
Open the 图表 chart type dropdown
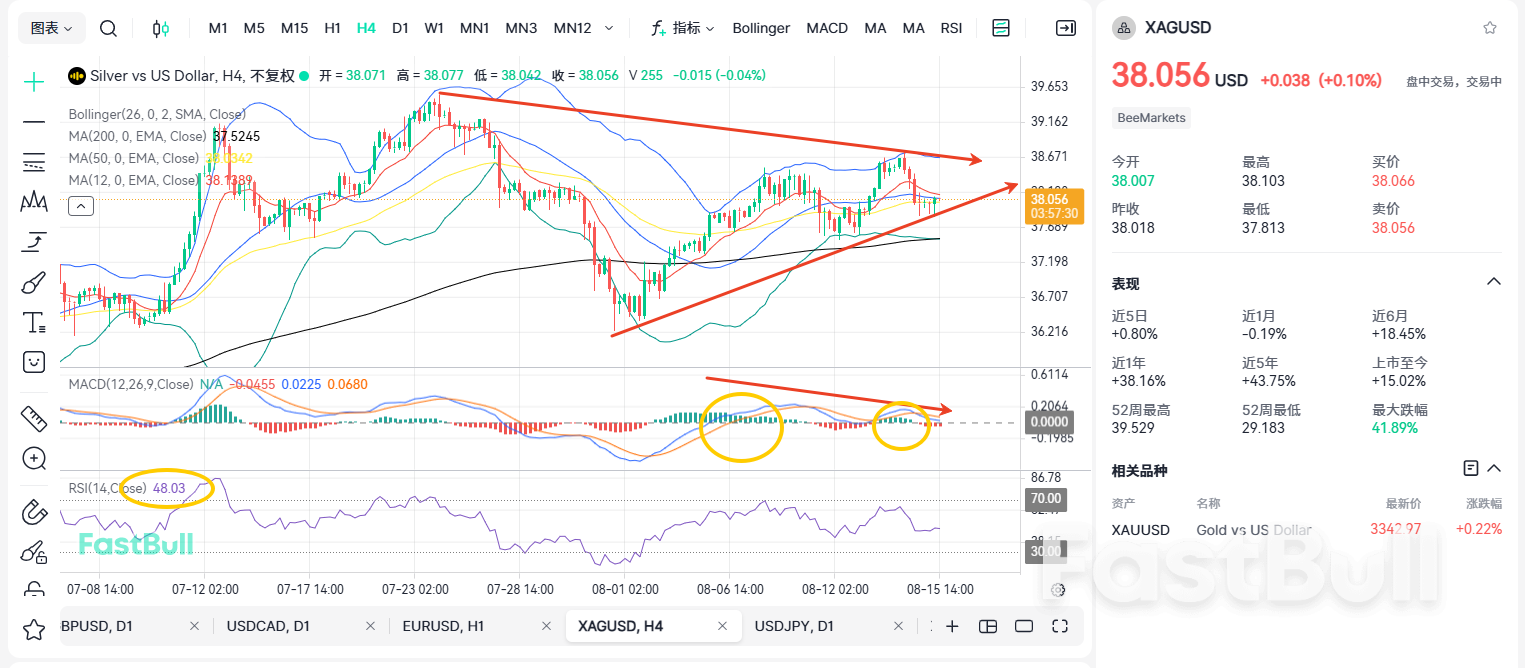coord(51,28)
